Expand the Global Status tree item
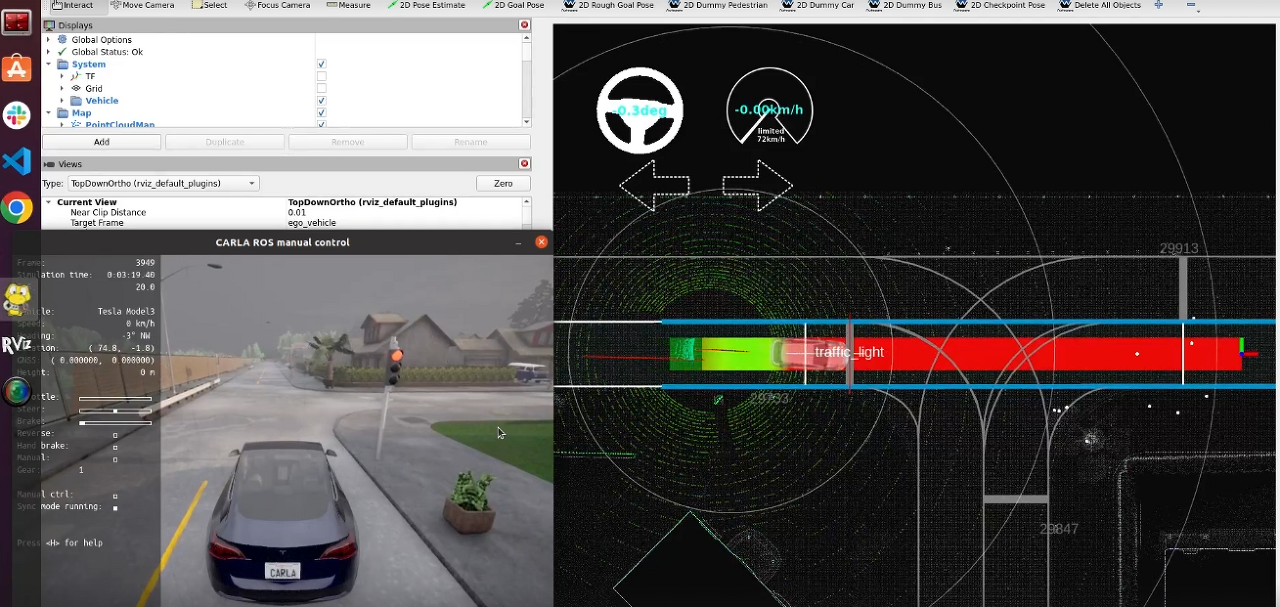 click(x=48, y=52)
